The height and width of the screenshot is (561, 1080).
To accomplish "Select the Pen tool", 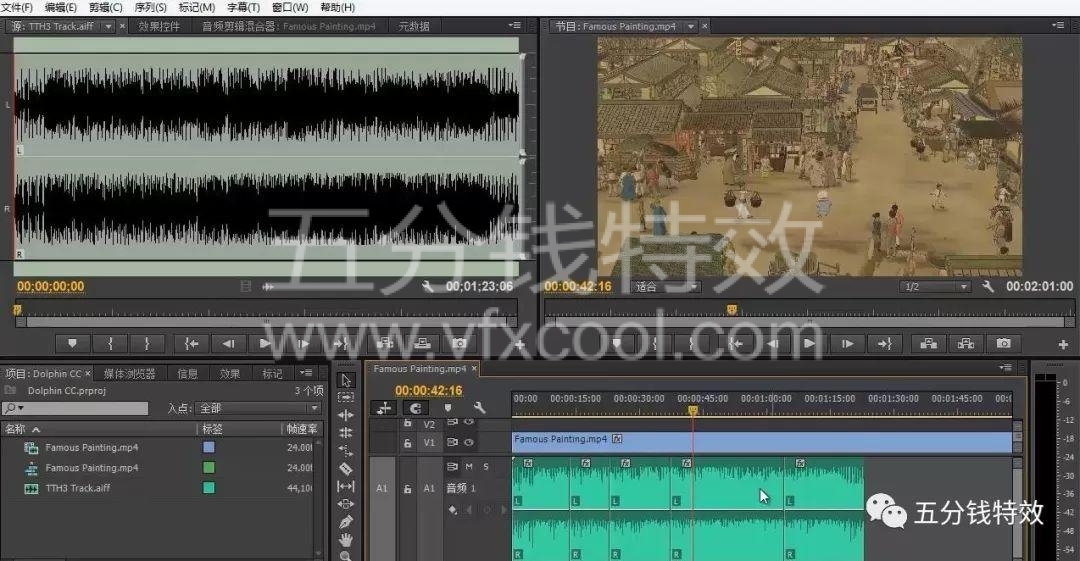I will [346, 522].
